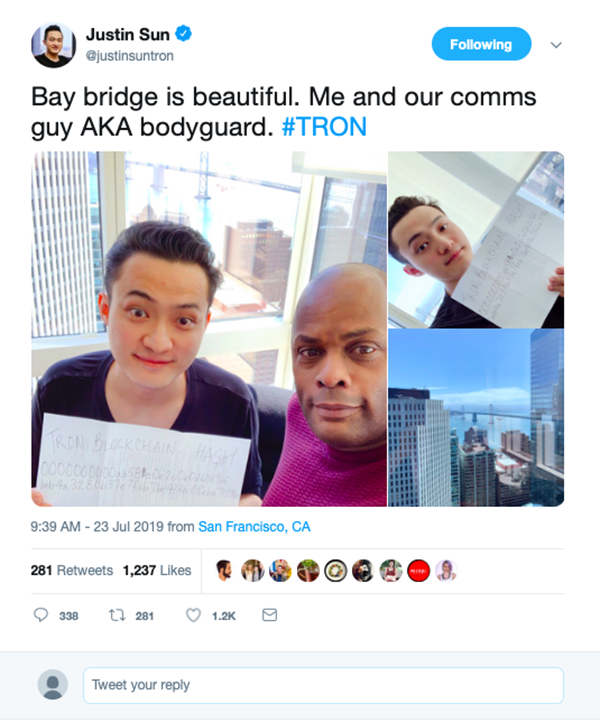
Task: Click the @justinsuntron handle
Action: point(130,56)
